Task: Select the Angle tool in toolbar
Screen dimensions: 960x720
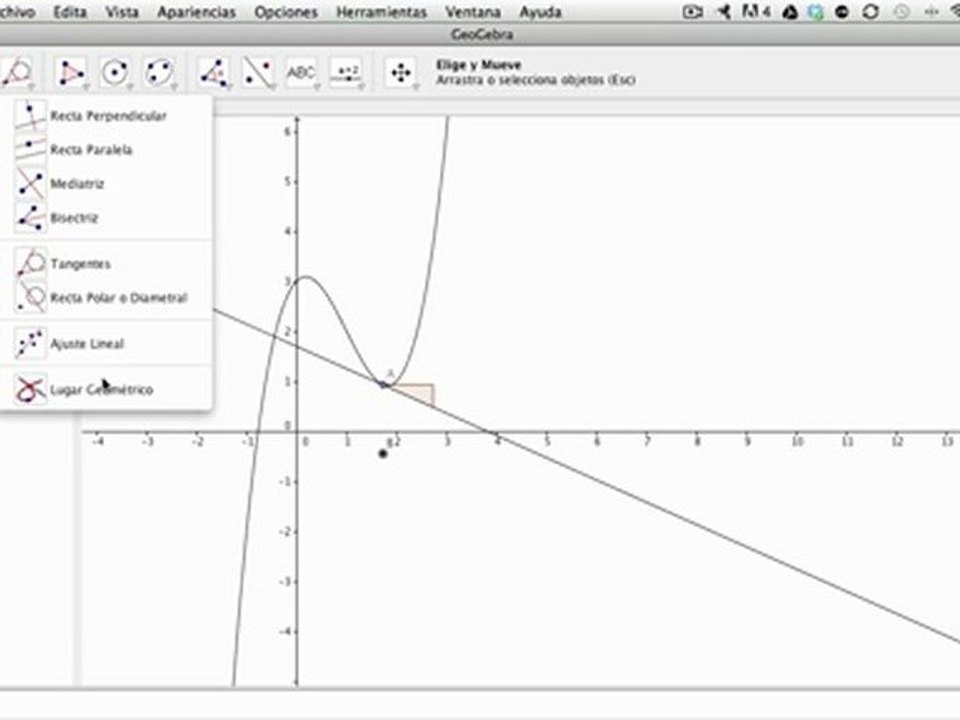Action: coord(213,73)
